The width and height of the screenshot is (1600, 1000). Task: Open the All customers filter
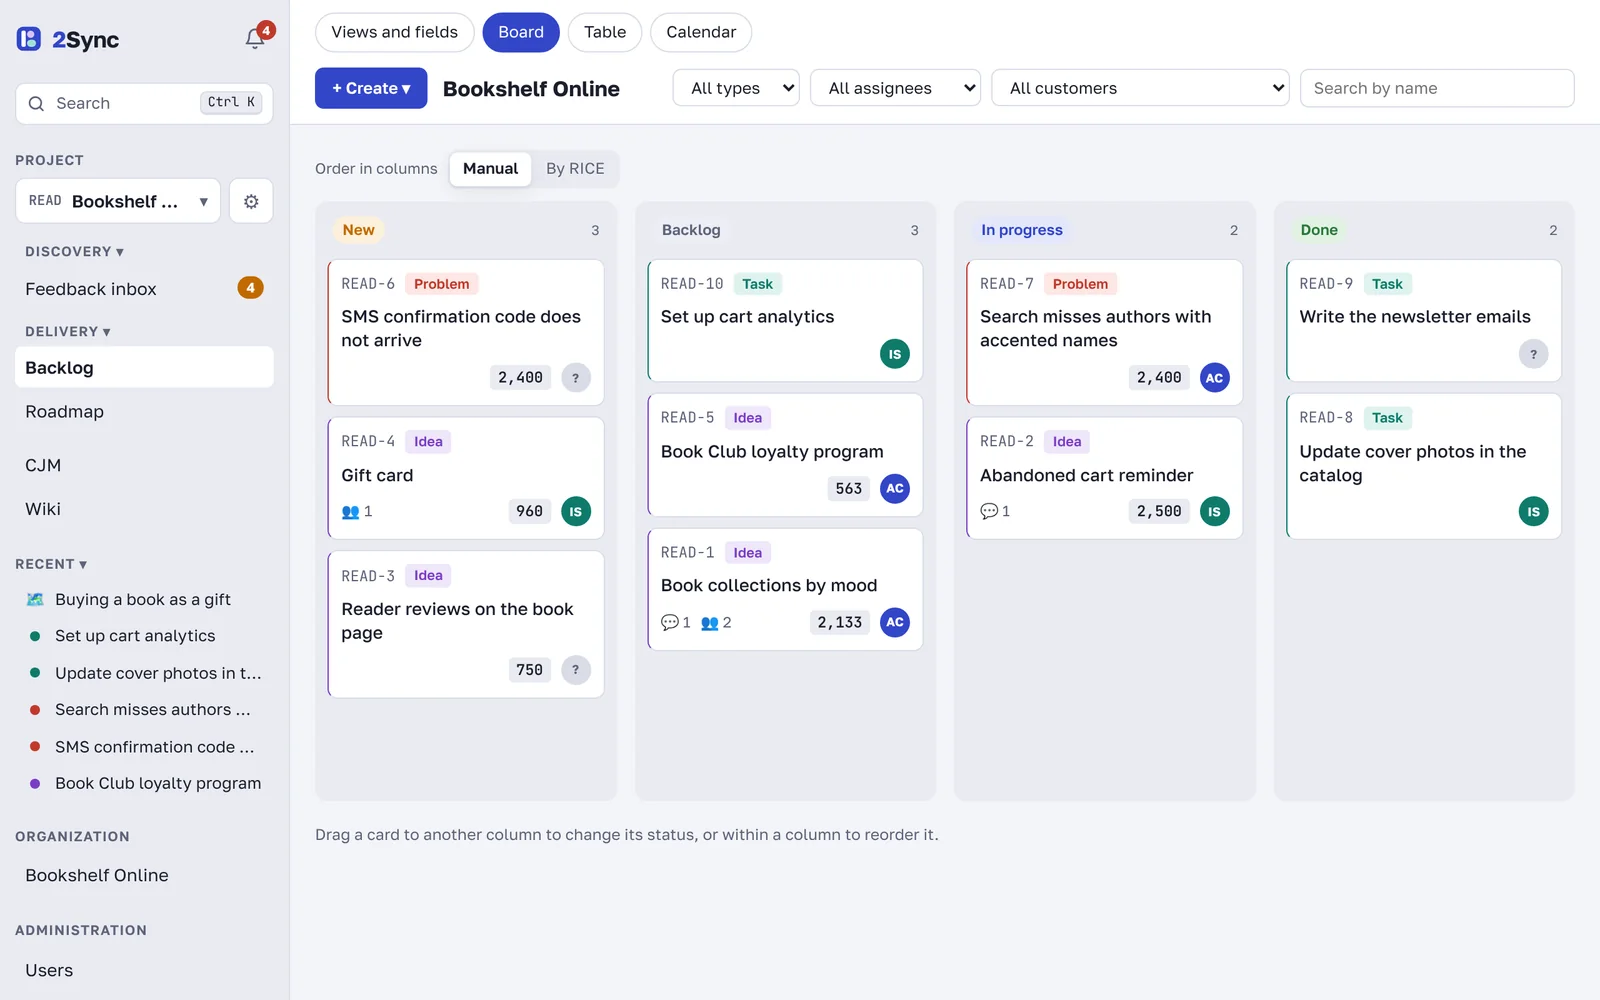(1140, 88)
